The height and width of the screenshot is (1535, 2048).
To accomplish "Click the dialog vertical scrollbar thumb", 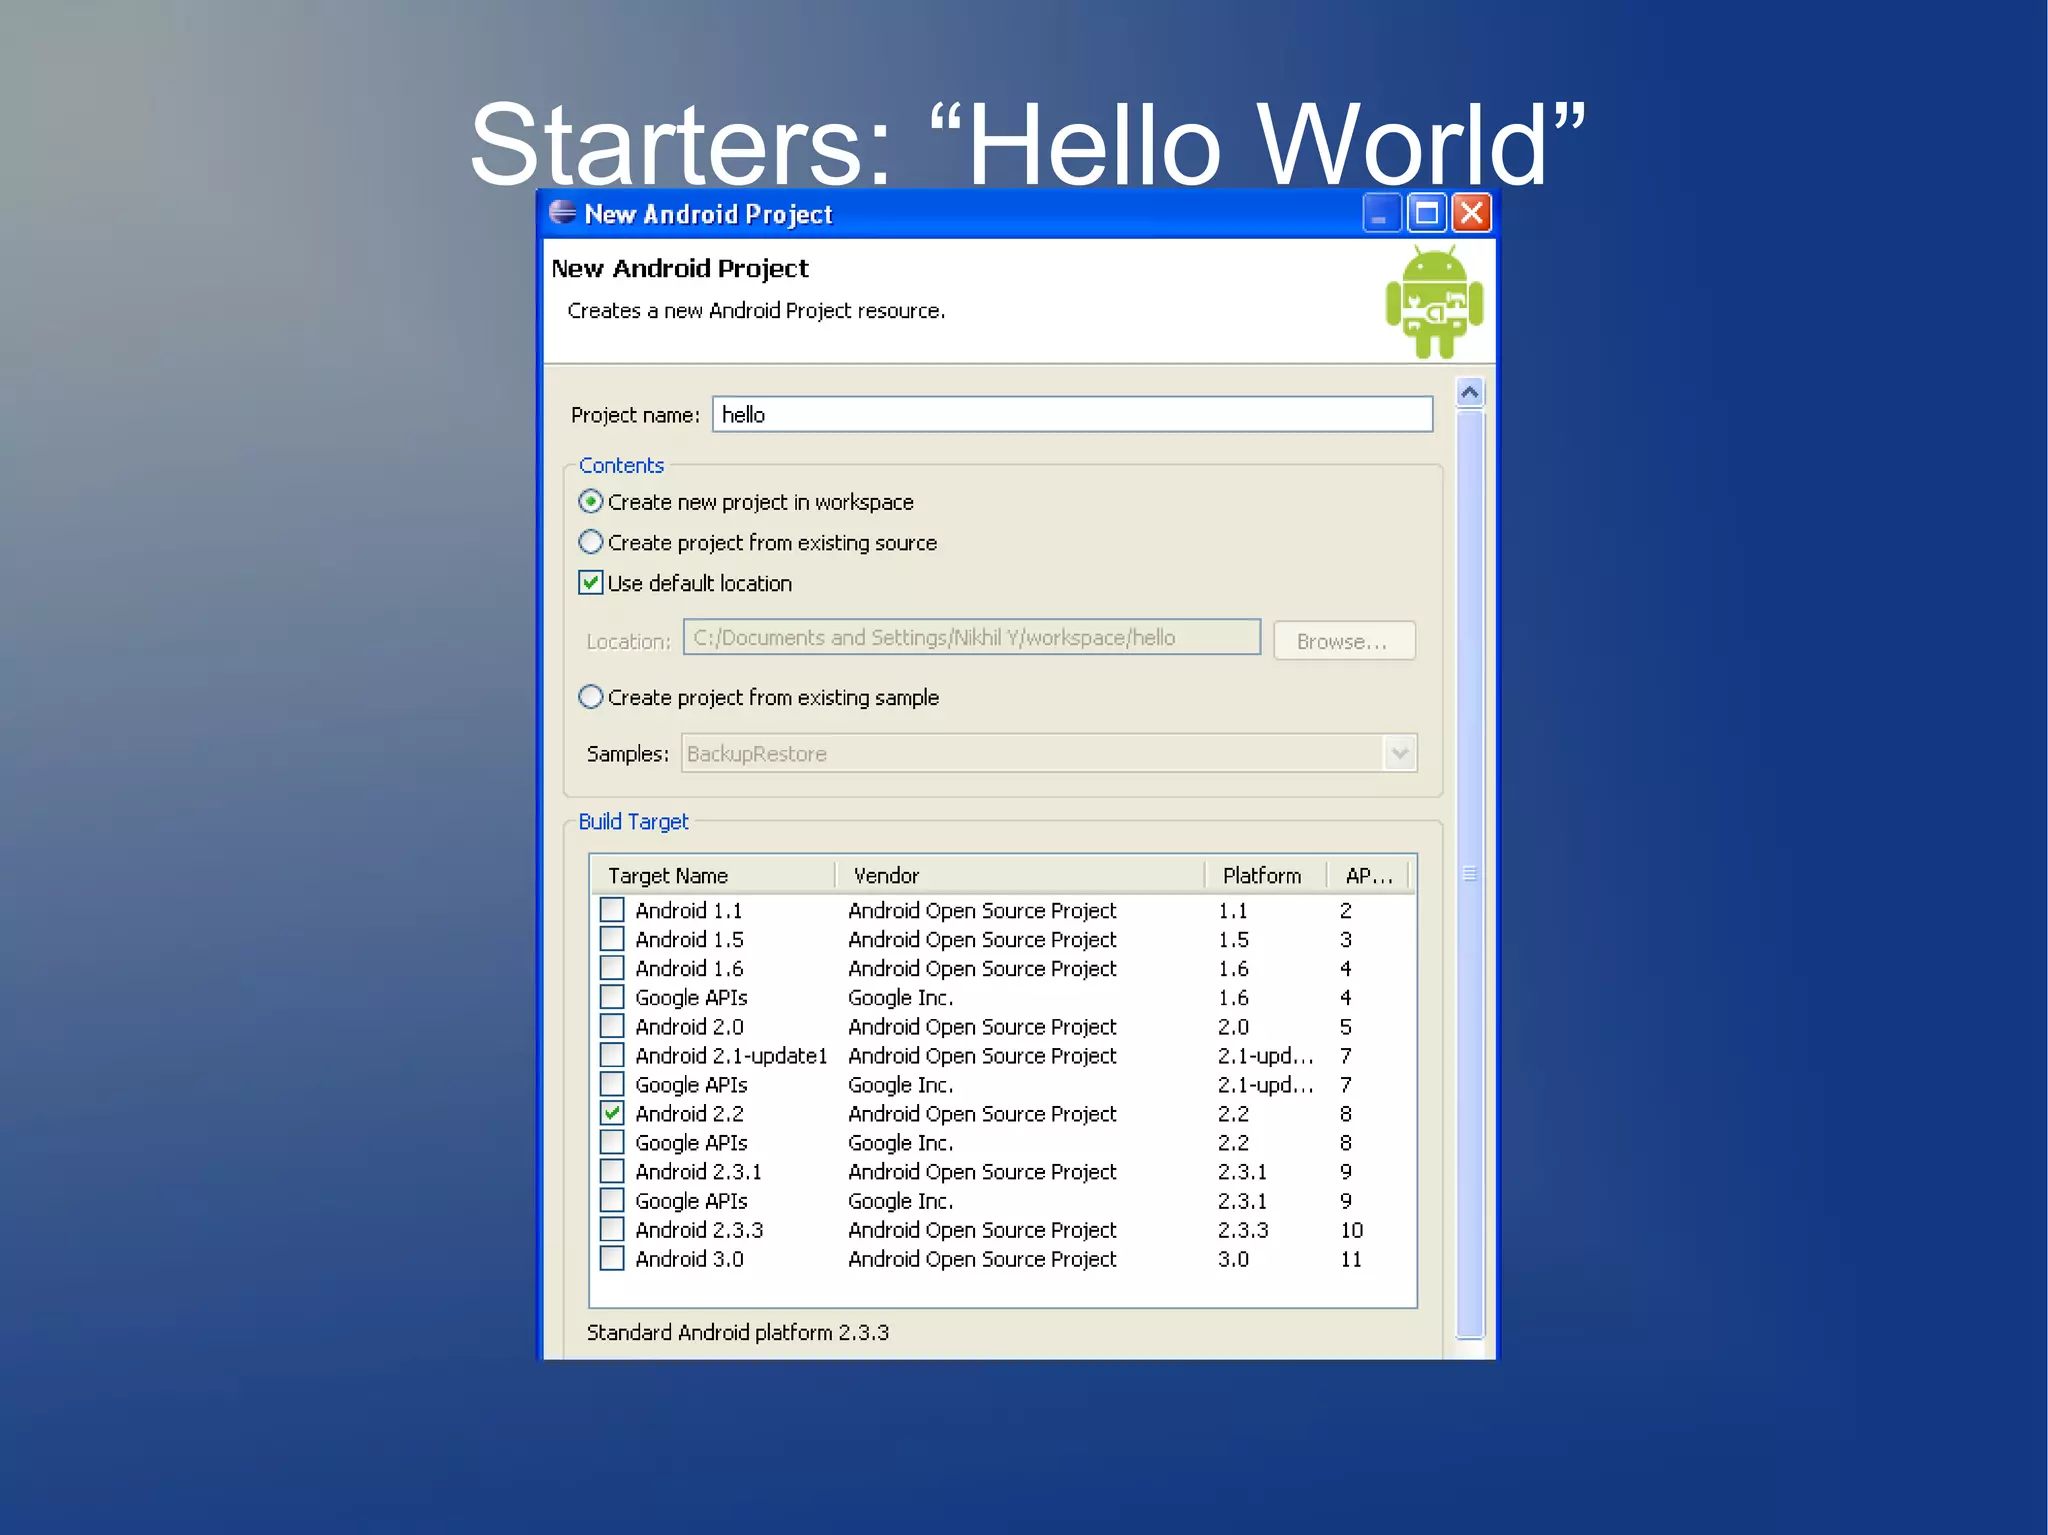I will [x=1469, y=873].
